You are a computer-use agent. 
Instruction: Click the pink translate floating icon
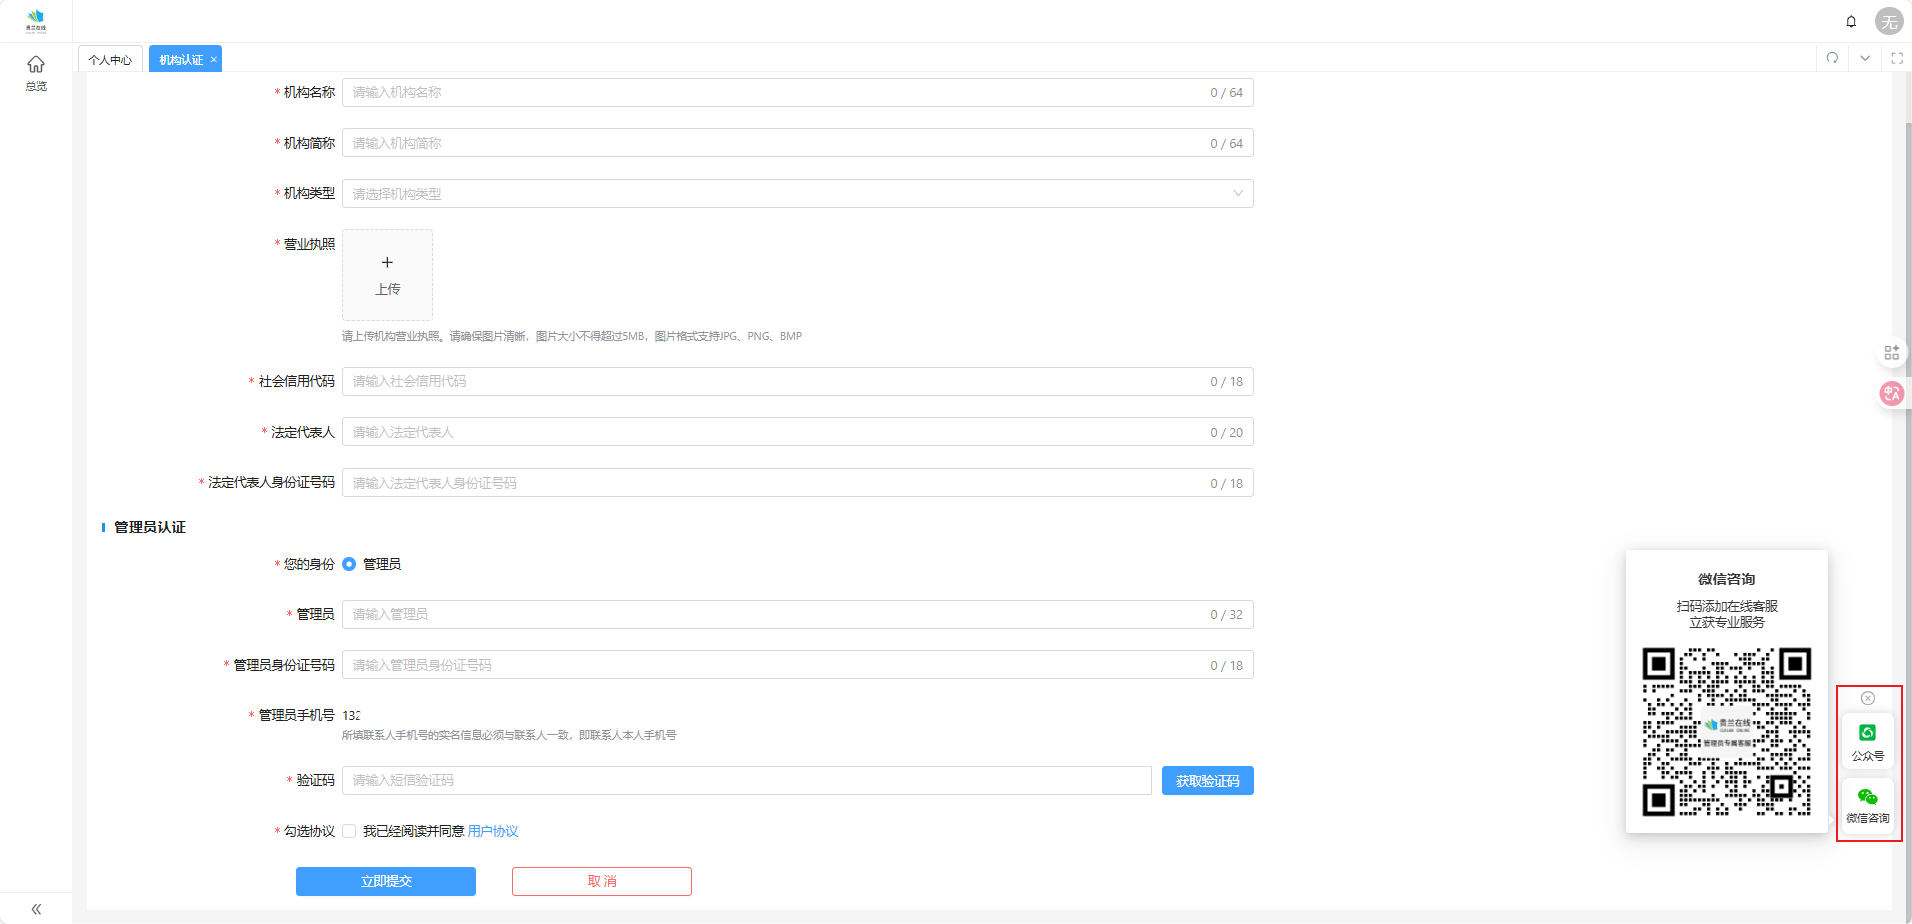pyautogui.click(x=1891, y=393)
